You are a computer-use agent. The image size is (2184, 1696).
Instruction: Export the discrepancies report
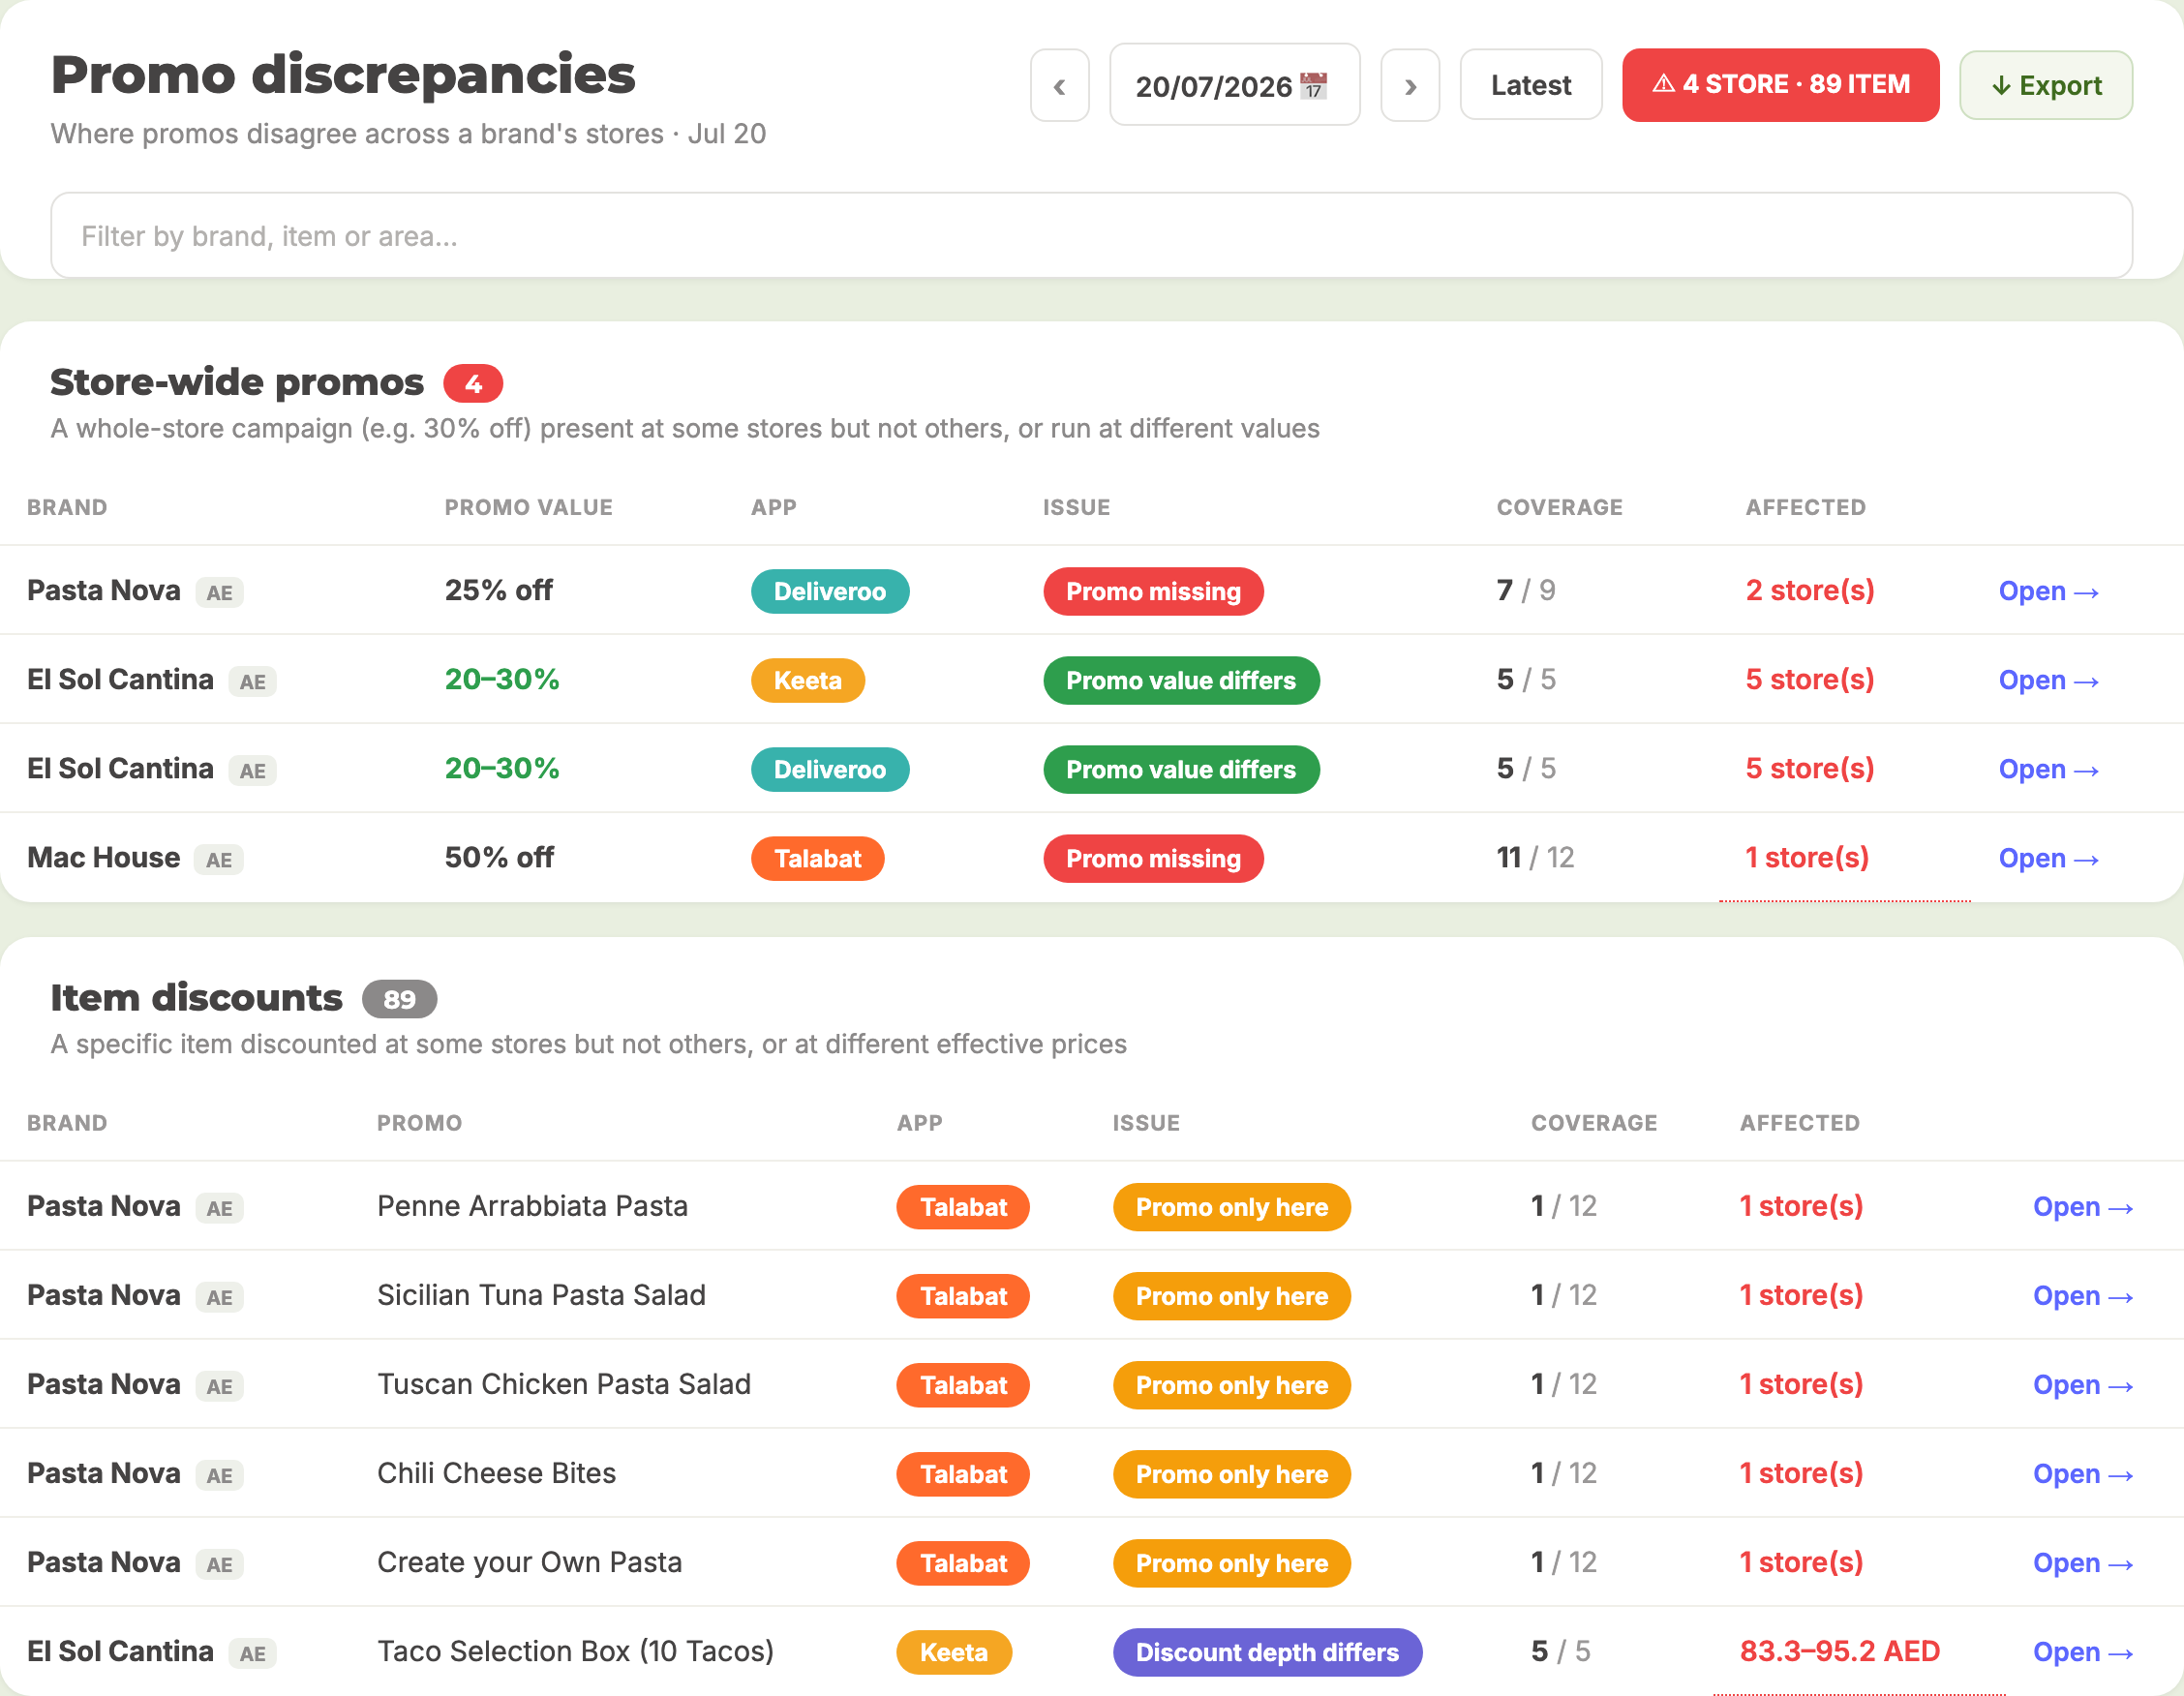coord(2046,85)
